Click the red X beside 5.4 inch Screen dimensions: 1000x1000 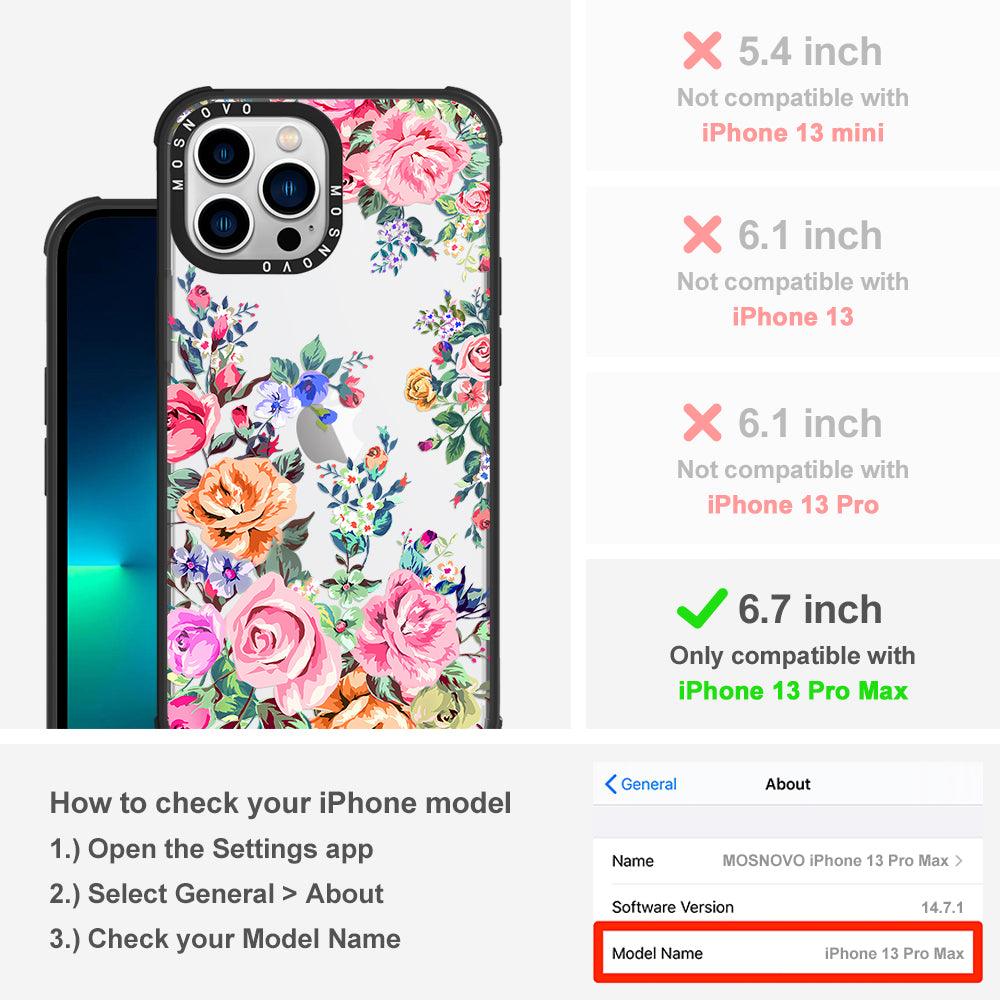[702, 50]
